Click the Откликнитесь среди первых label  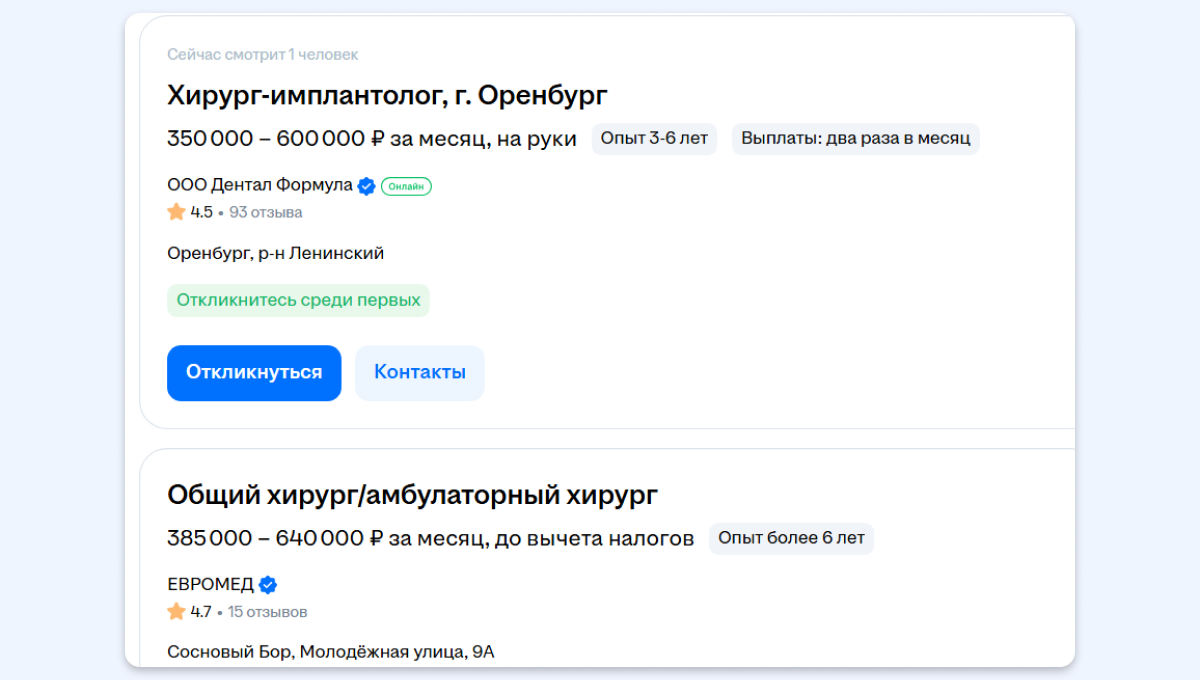click(x=298, y=300)
